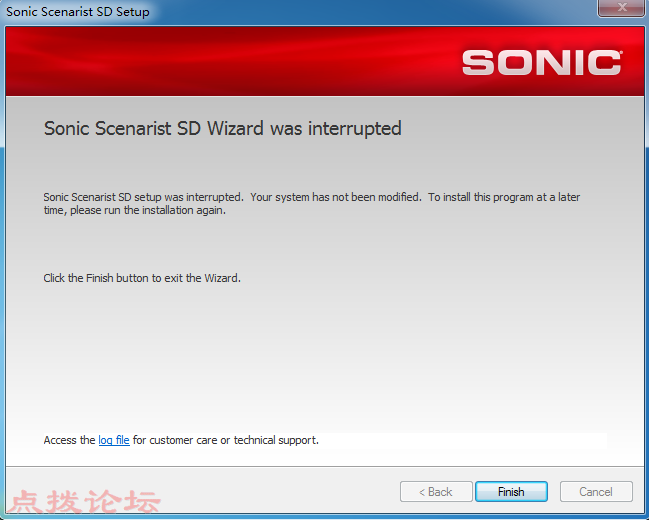649x520 pixels.
Task: Click the 'Sonic Scenarist SD Setup' title bar
Action: click(x=78, y=12)
